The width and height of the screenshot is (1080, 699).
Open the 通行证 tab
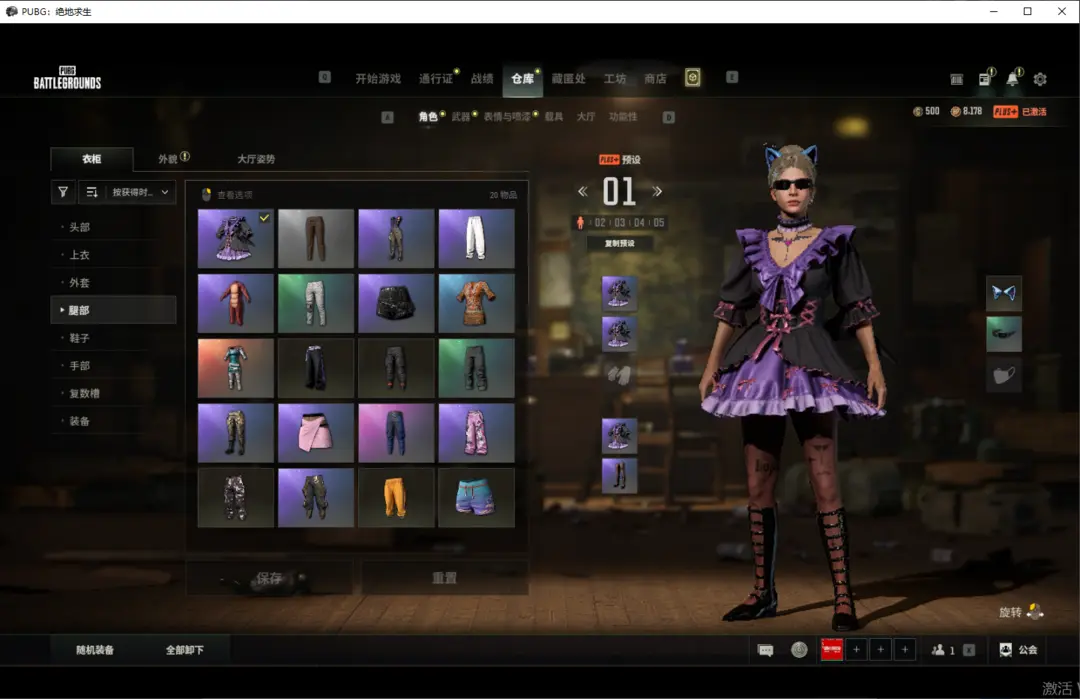436,79
